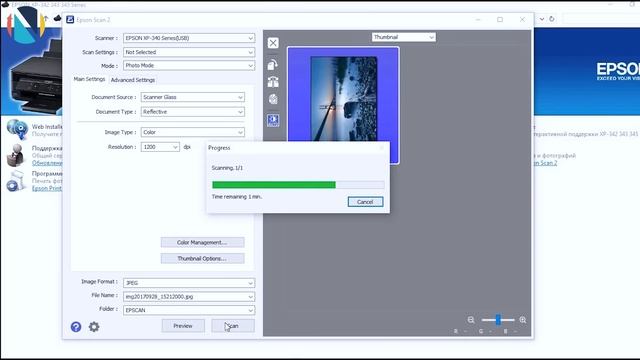
Task: Click the Thumbnail Options... button
Action: pyautogui.click(x=202, y=258)
